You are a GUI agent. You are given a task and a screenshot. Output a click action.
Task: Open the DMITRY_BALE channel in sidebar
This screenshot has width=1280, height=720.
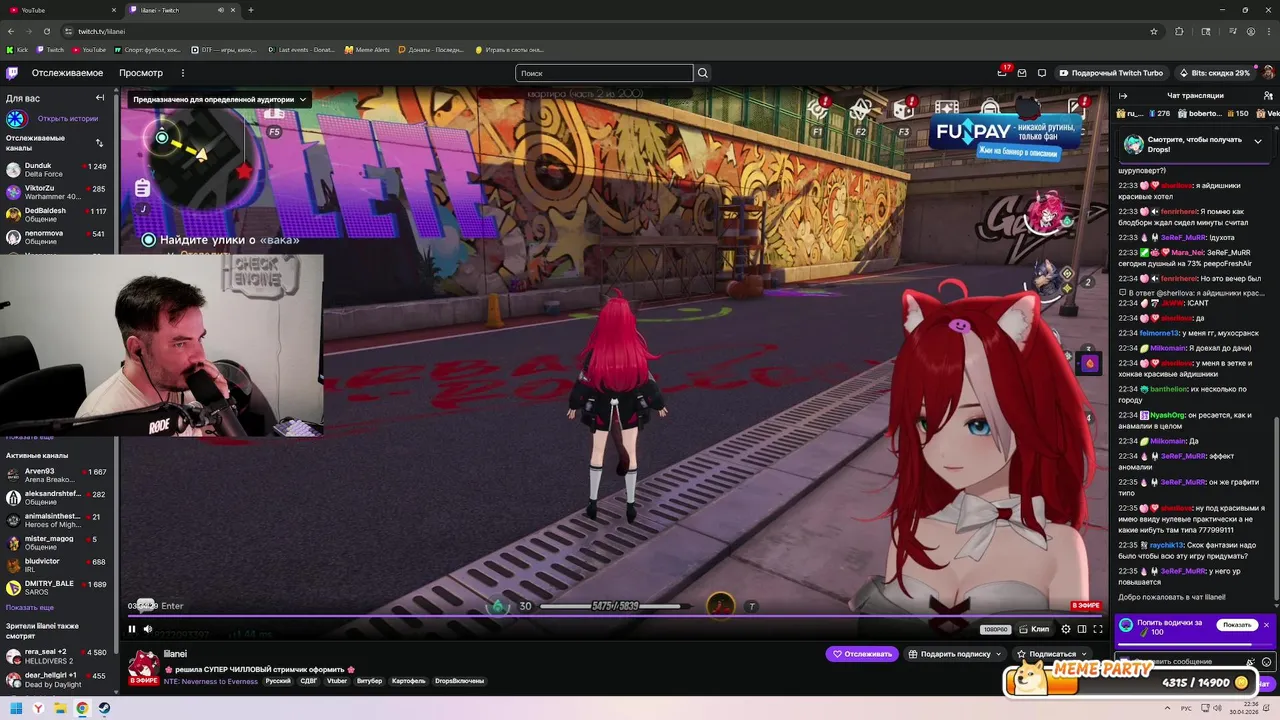(x=56, y=587)
